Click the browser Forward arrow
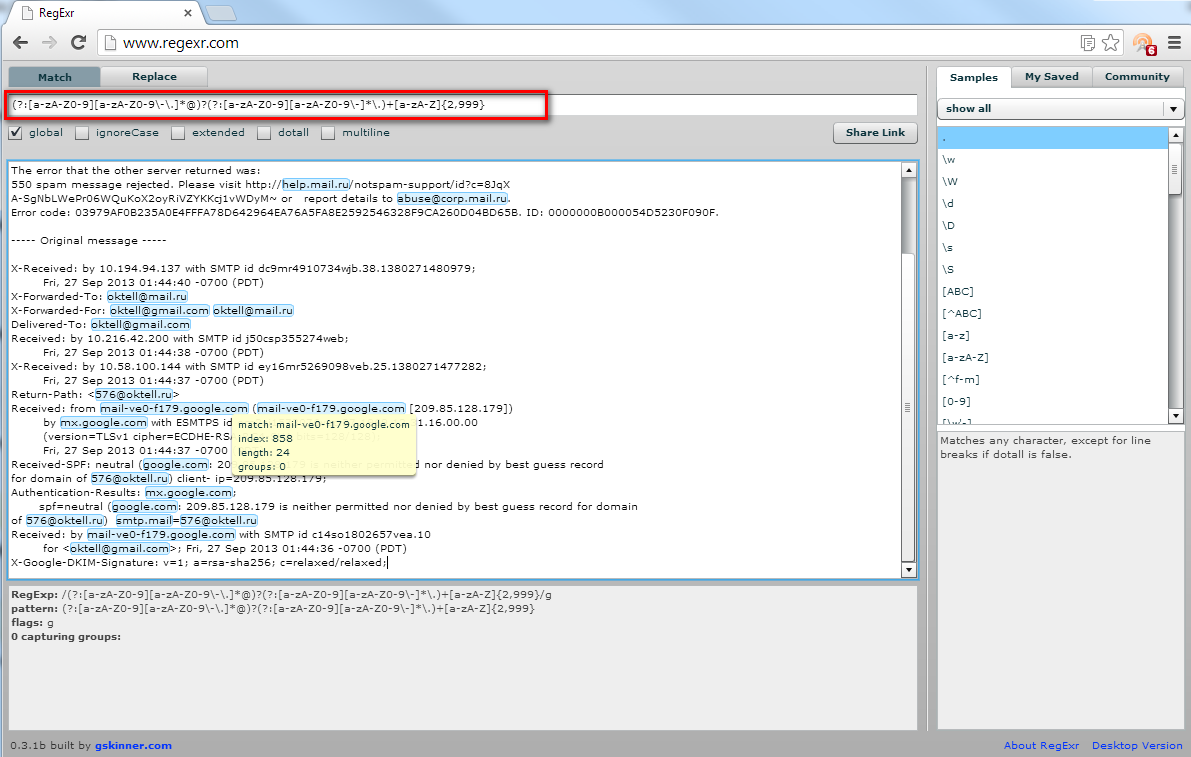 point(49,43)
